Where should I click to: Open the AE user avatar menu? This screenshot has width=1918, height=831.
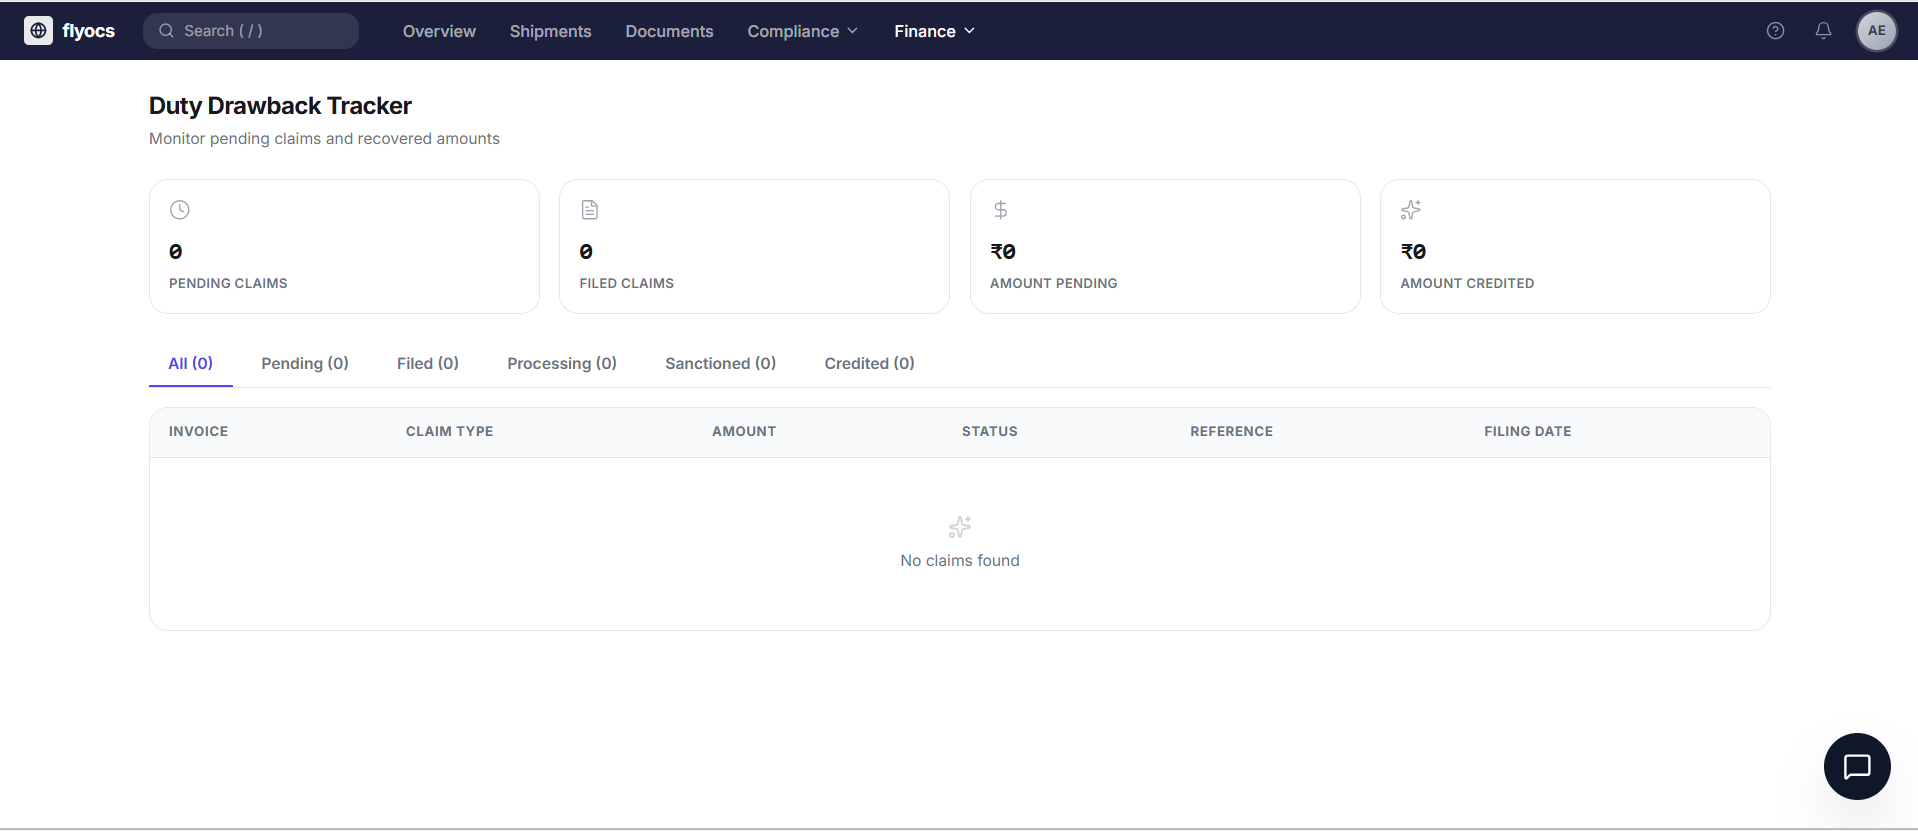[x=1876, y=31]
